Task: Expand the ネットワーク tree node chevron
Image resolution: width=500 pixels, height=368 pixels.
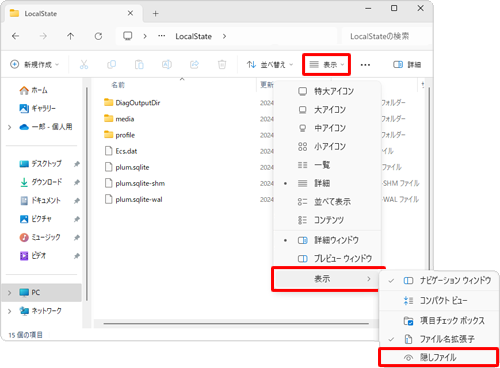Action: point(9,311)
